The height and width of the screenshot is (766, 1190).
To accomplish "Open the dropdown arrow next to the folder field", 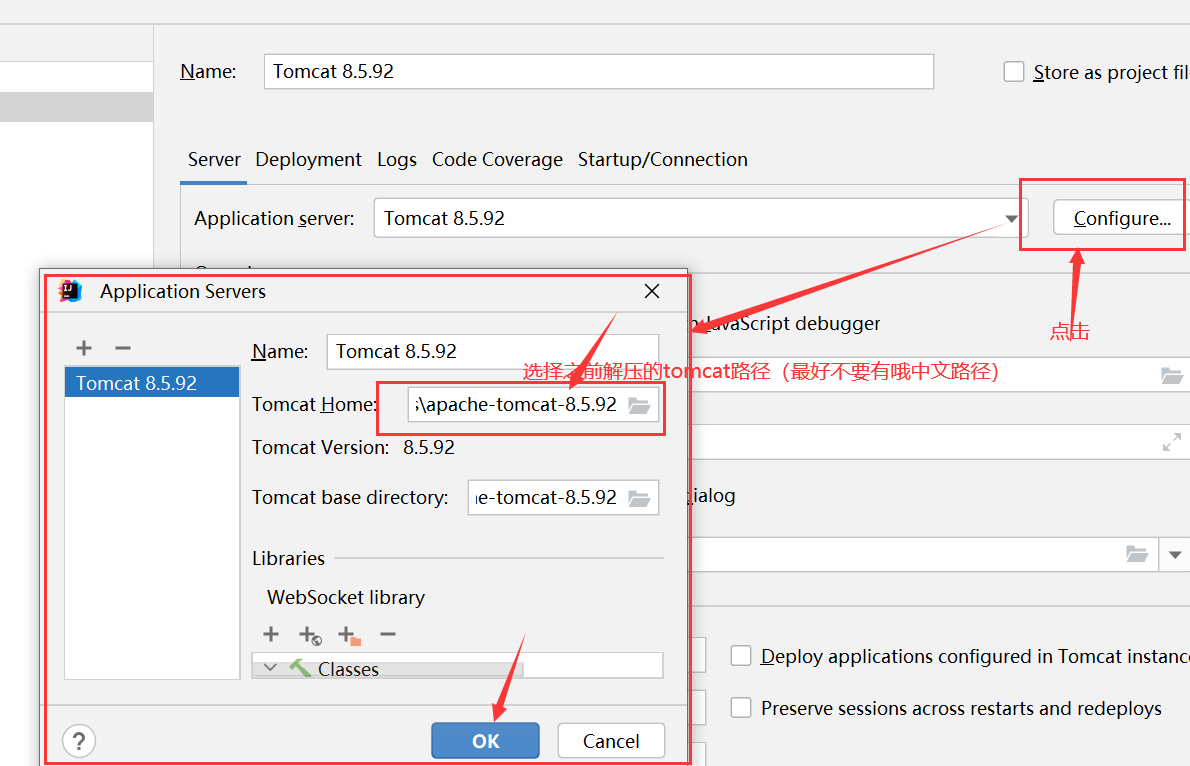I will point(1175,555).
